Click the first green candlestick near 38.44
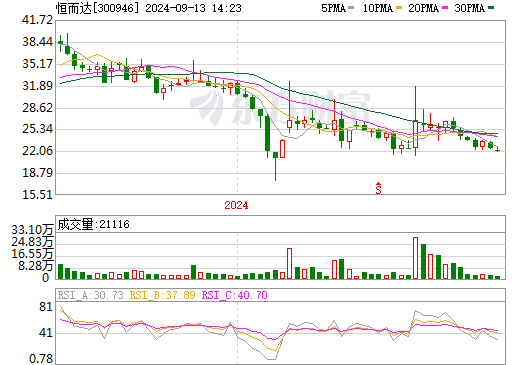This screenshot has height=365, width=520. click(x=60, y=43)
